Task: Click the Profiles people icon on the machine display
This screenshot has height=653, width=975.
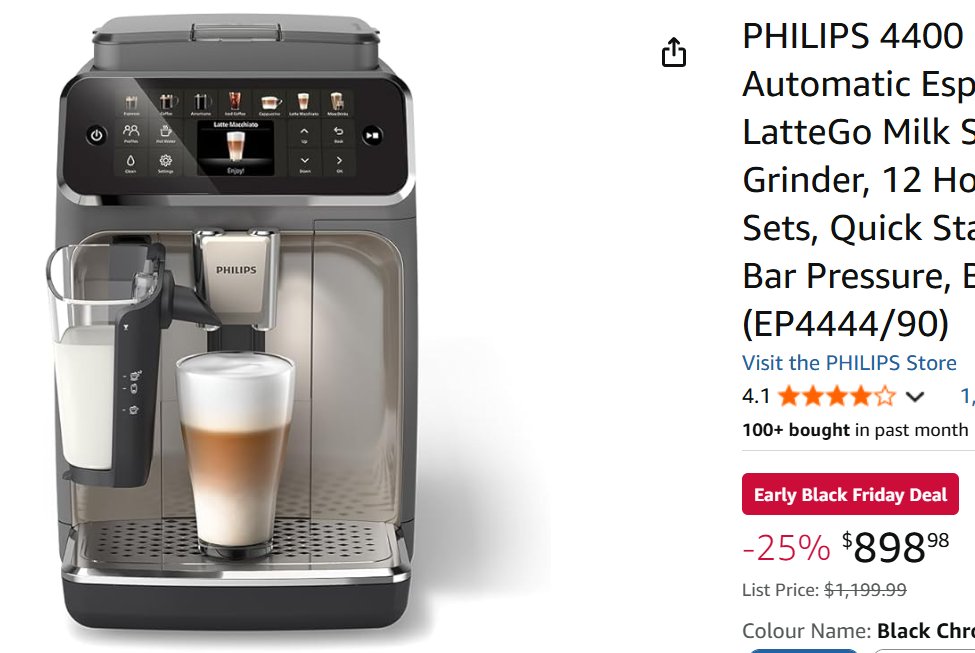Action: [131, 130]
